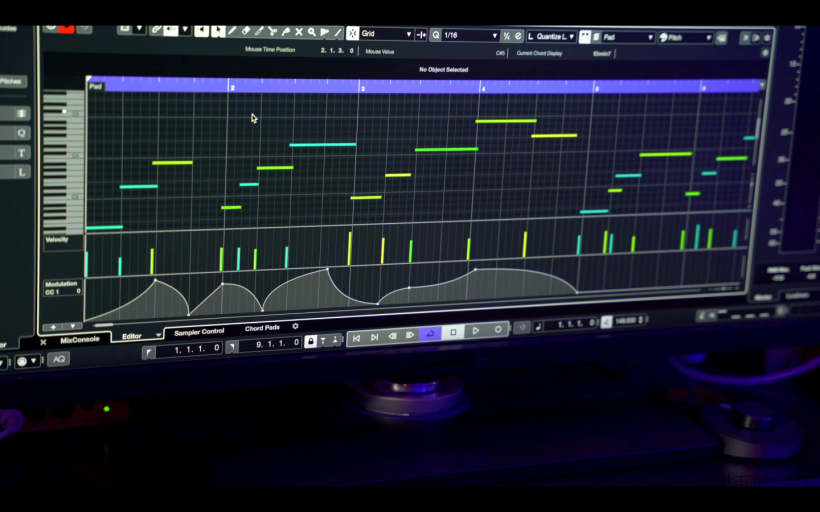Open the quantize panel e icon

(x=518, y=36)
